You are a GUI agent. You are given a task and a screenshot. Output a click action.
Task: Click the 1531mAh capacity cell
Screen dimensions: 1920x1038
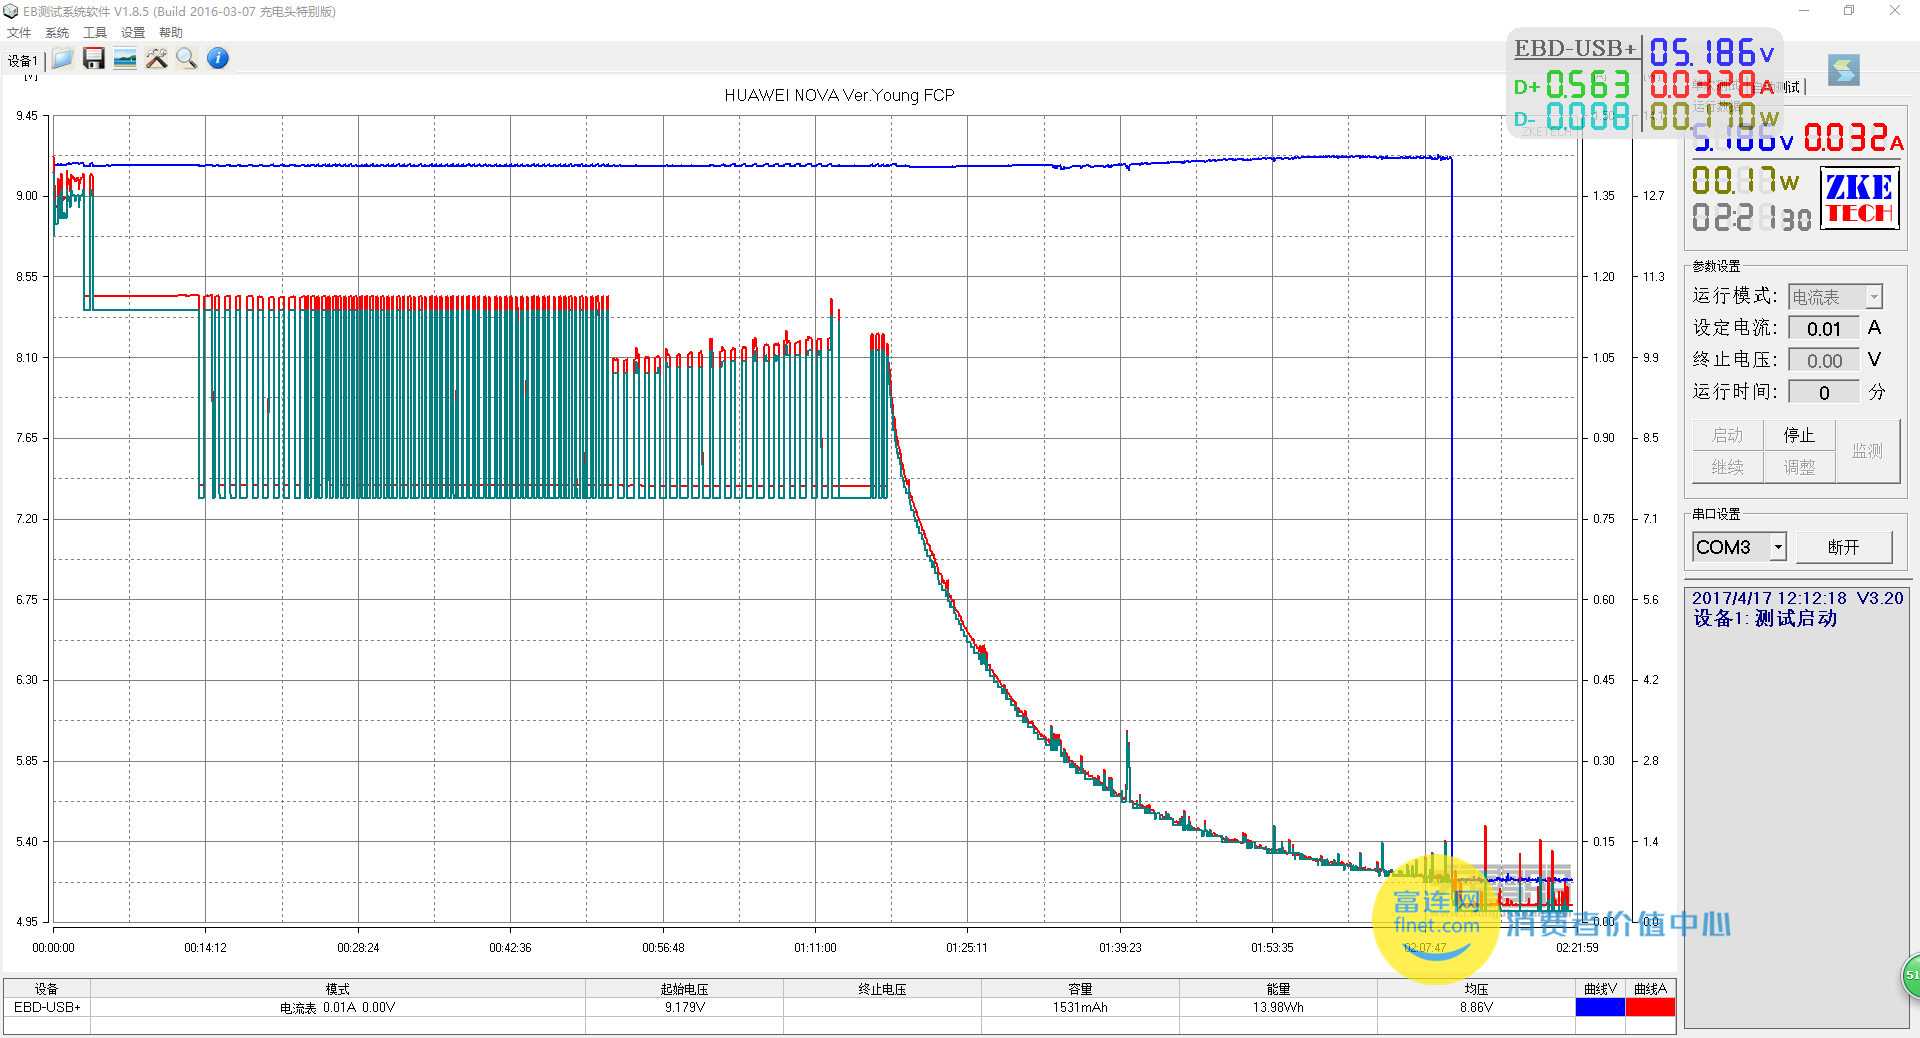[x=1080, y=1008]
